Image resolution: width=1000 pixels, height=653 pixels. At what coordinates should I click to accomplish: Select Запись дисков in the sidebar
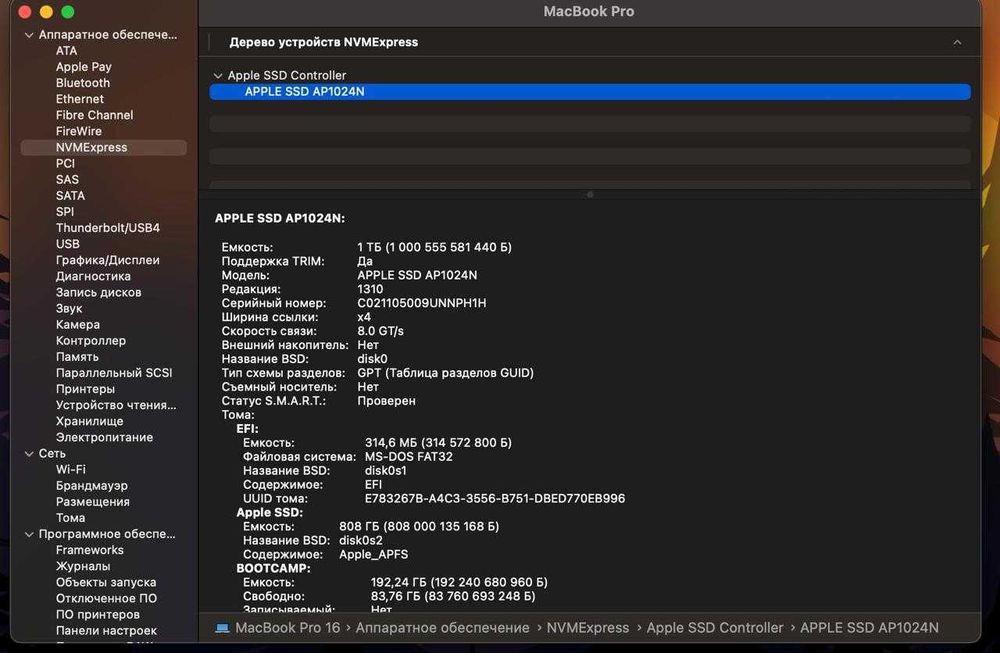(98, 293)
